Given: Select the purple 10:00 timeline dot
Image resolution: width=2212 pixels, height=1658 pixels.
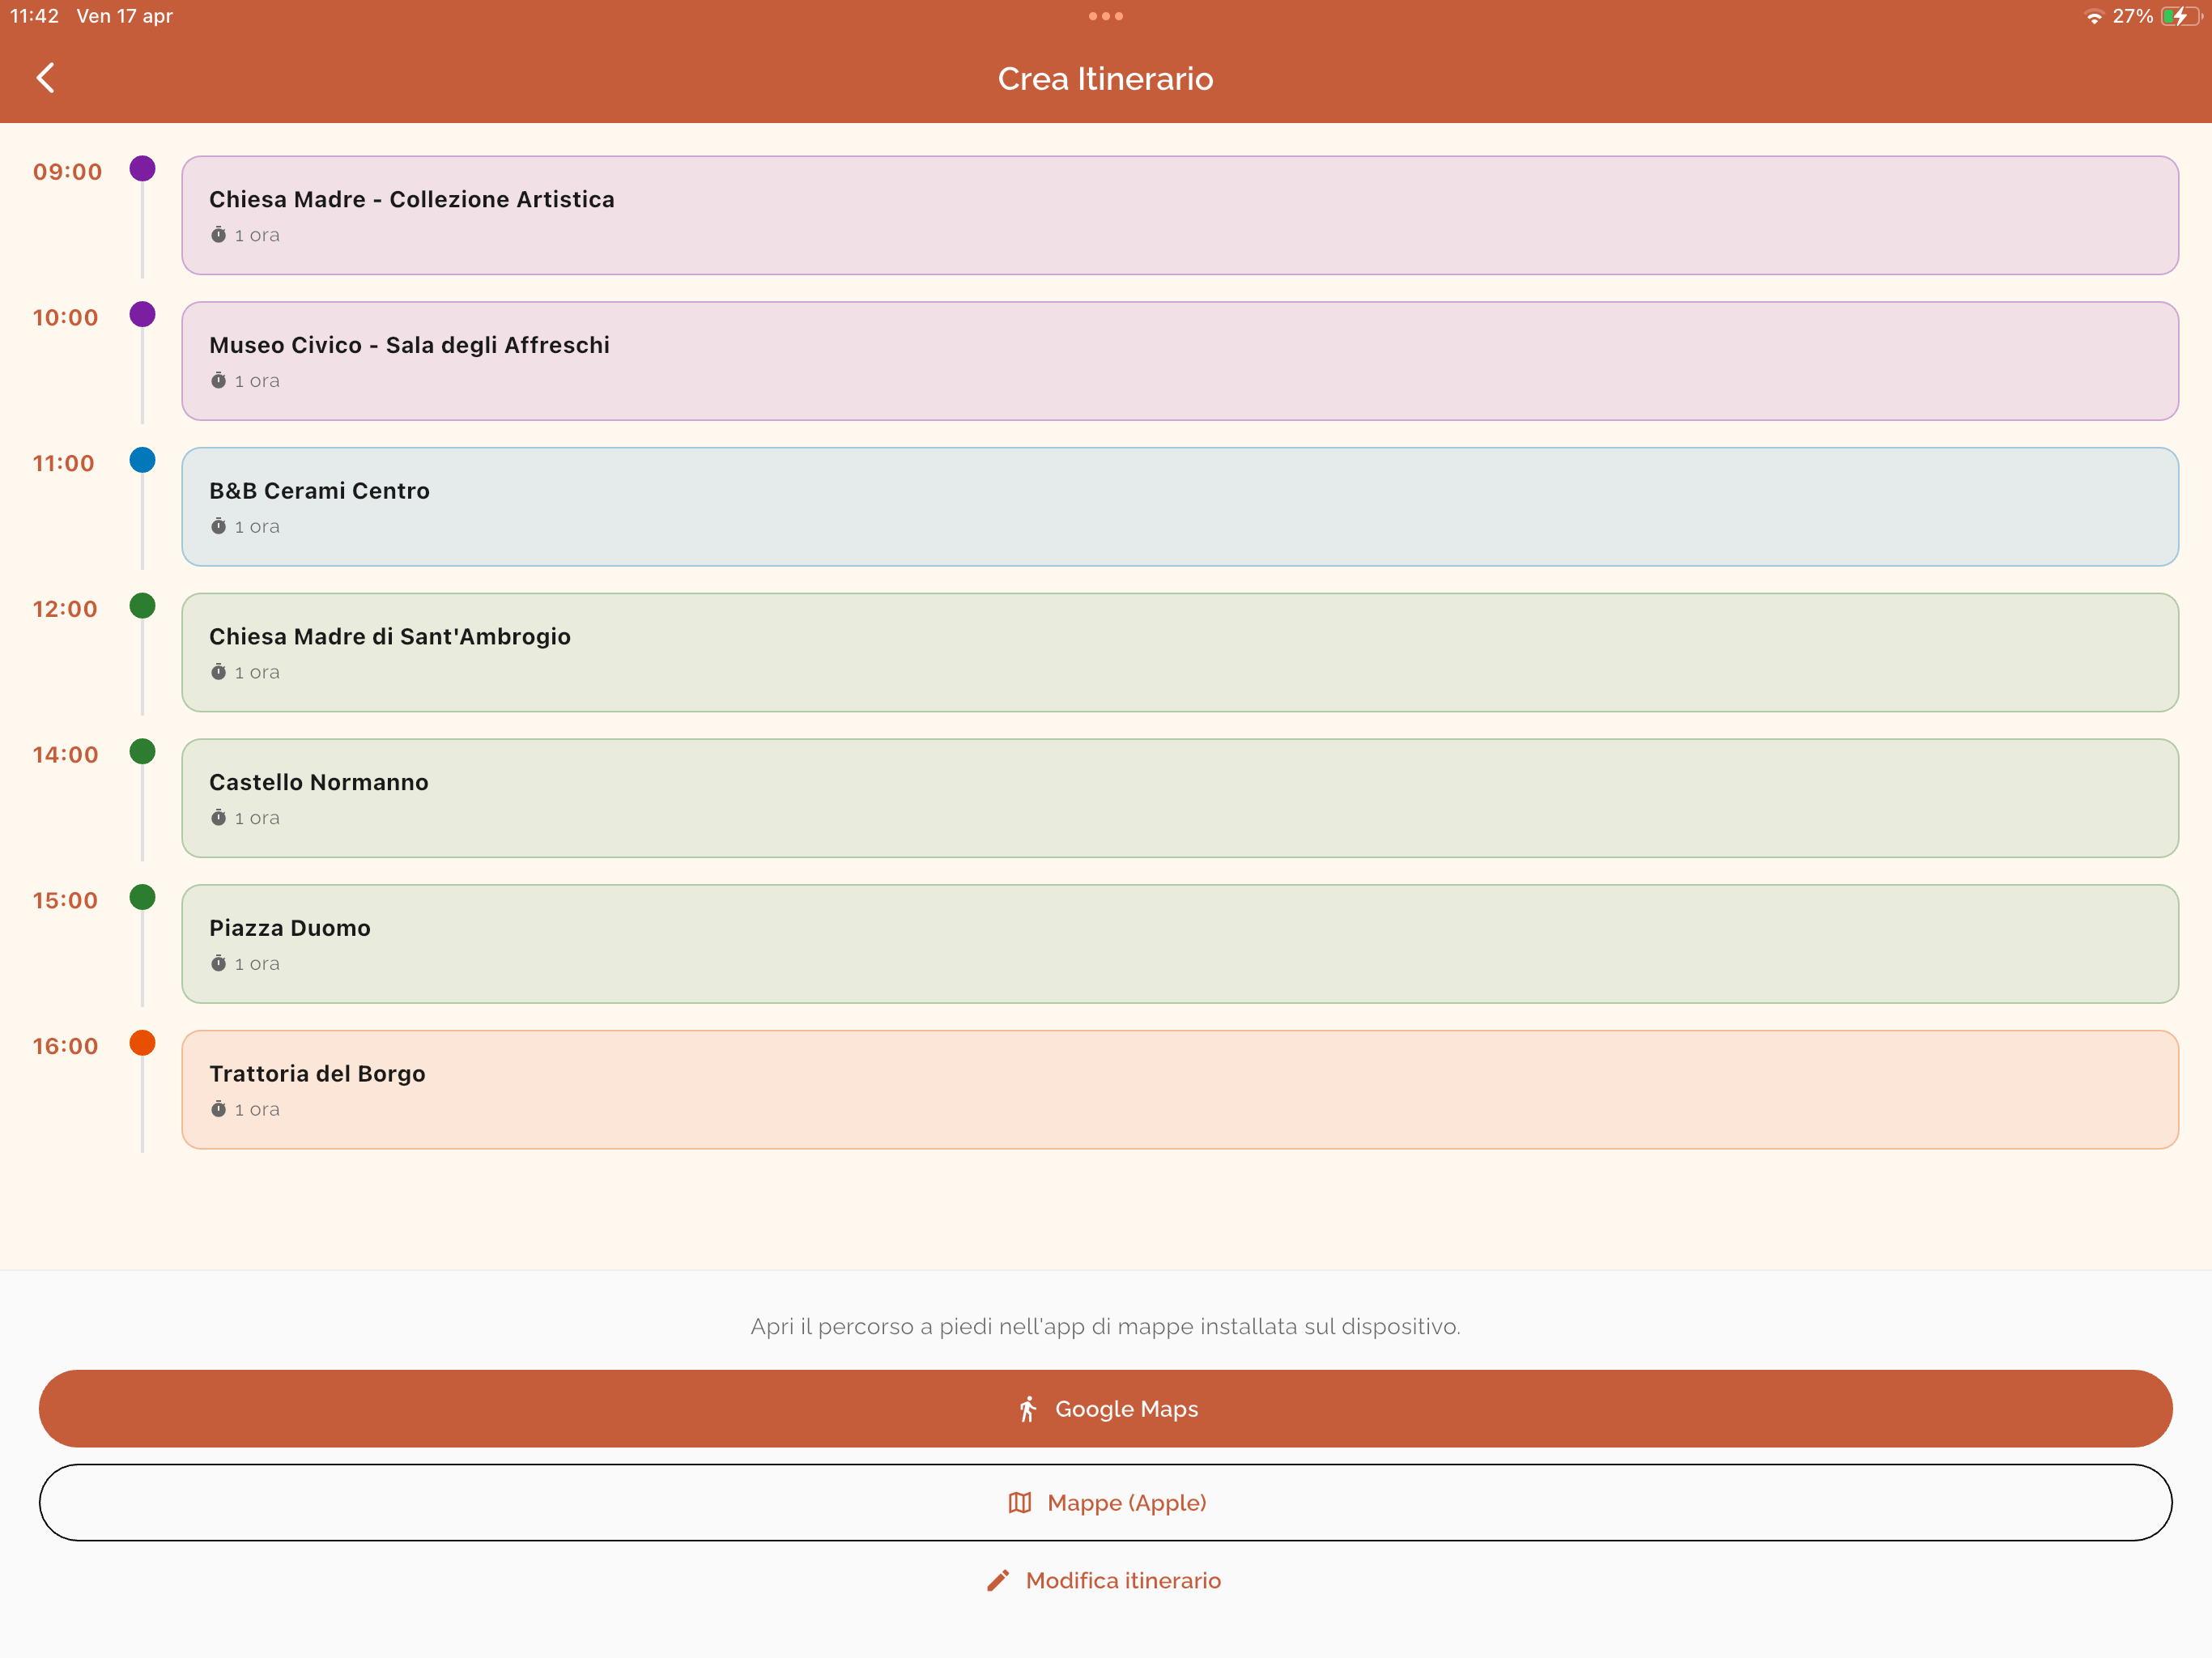Looking at the screenshot, I should (143, 314).
